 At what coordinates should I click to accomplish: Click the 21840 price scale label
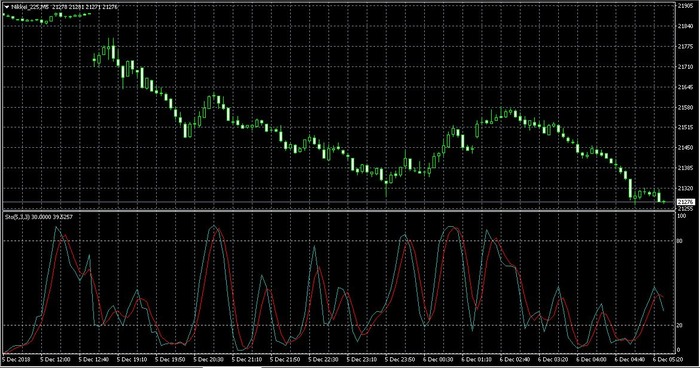pos(685,26)
